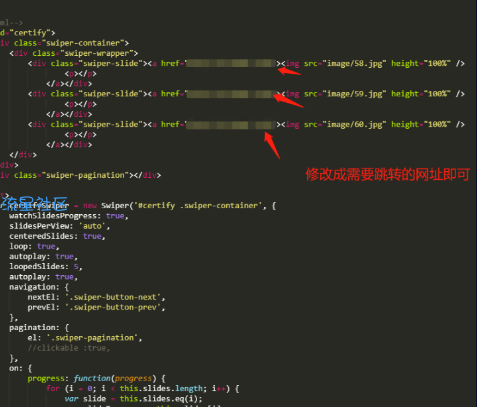Place cursor on src="image/60.jpg" text
The width and height of the screenshot is (477, 407).
[x=345, y=125]
